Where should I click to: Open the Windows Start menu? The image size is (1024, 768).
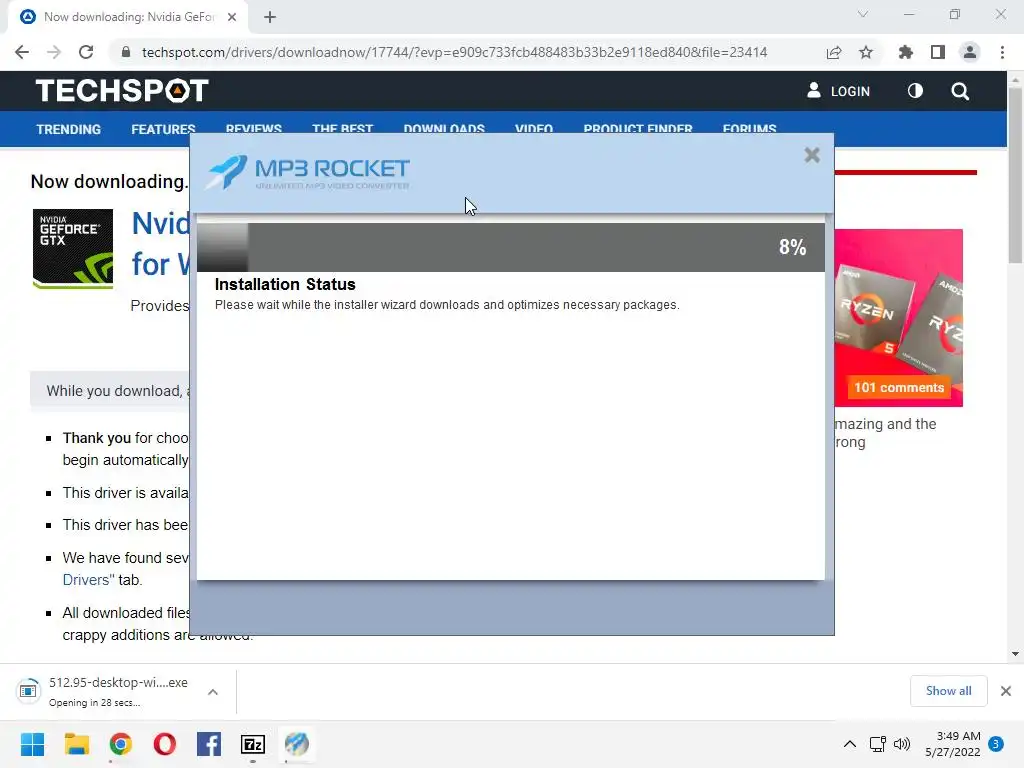[32, 744]
